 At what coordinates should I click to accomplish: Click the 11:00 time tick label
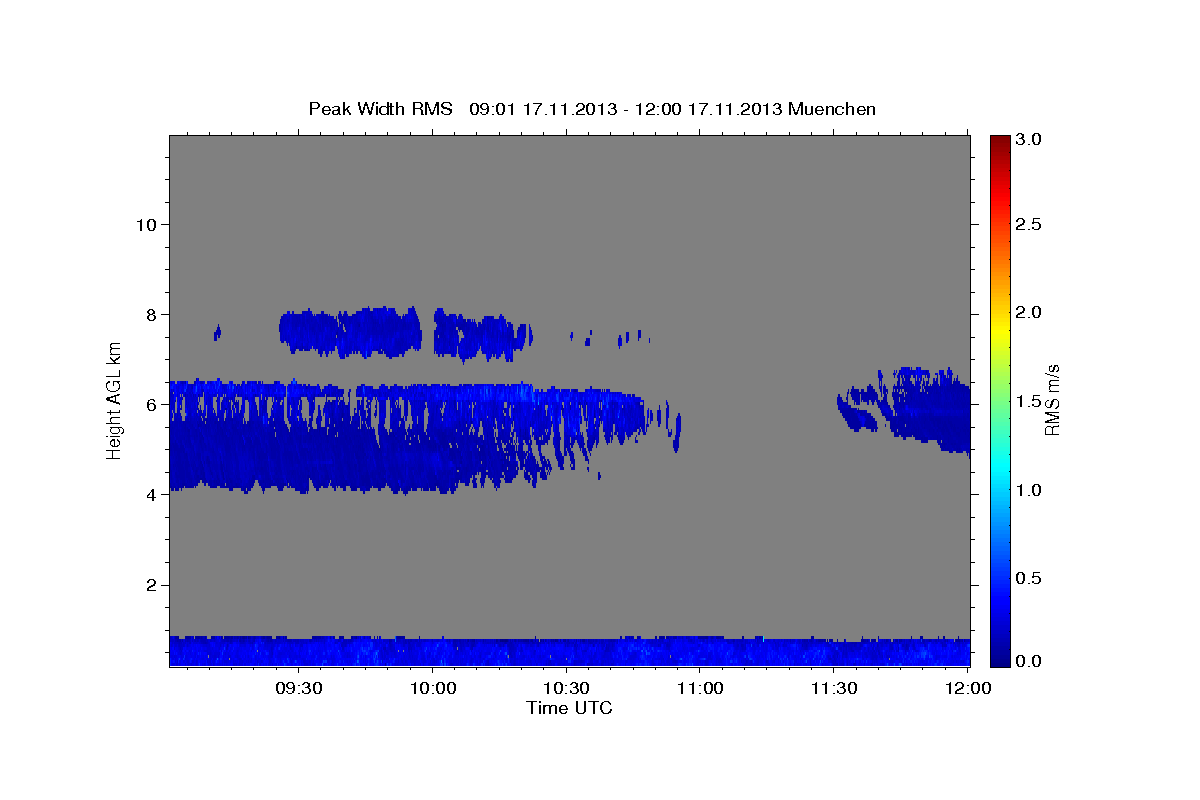[700, 688]
